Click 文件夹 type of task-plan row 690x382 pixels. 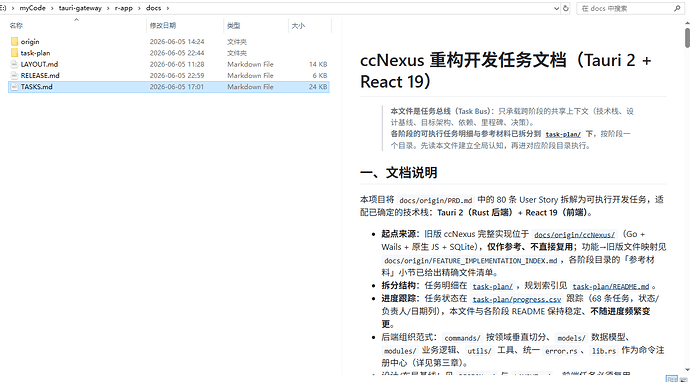[237, 53]
